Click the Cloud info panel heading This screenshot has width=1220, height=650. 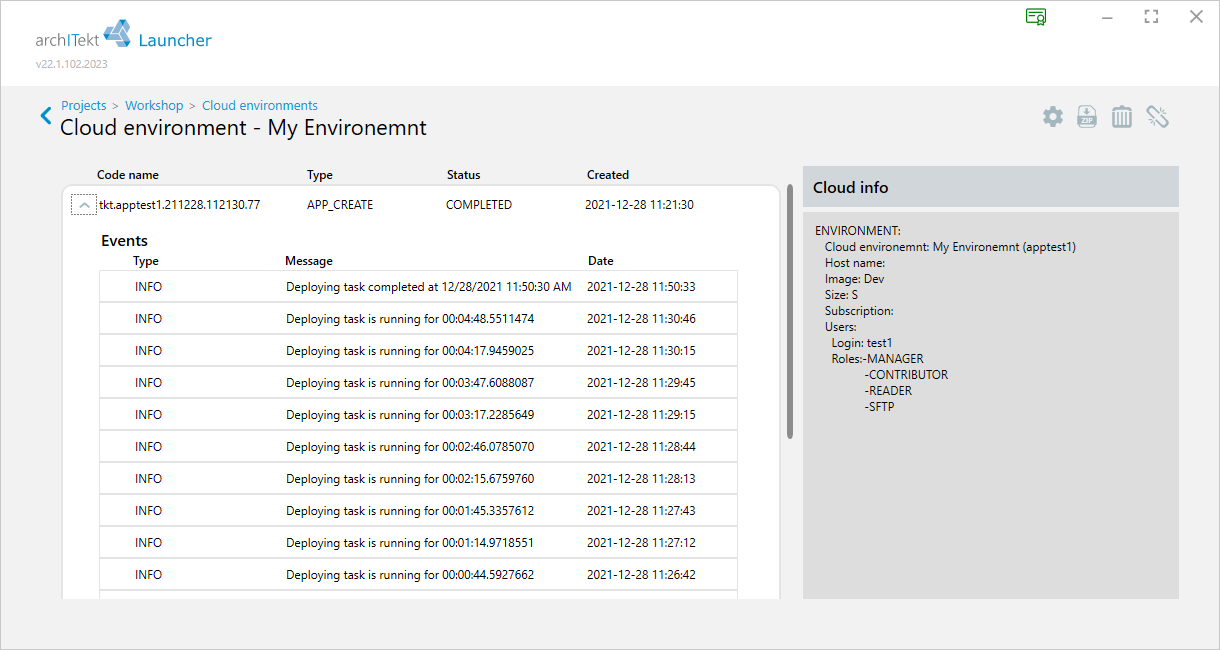coord(851,187)
